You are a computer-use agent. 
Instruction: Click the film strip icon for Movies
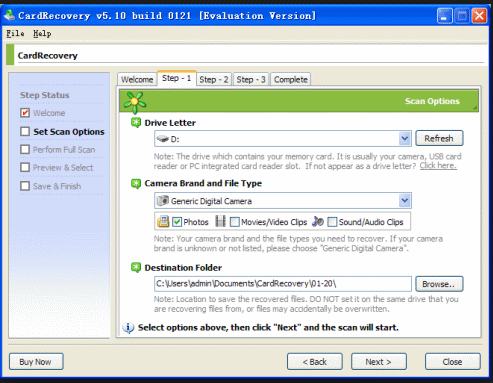(220, 221)
